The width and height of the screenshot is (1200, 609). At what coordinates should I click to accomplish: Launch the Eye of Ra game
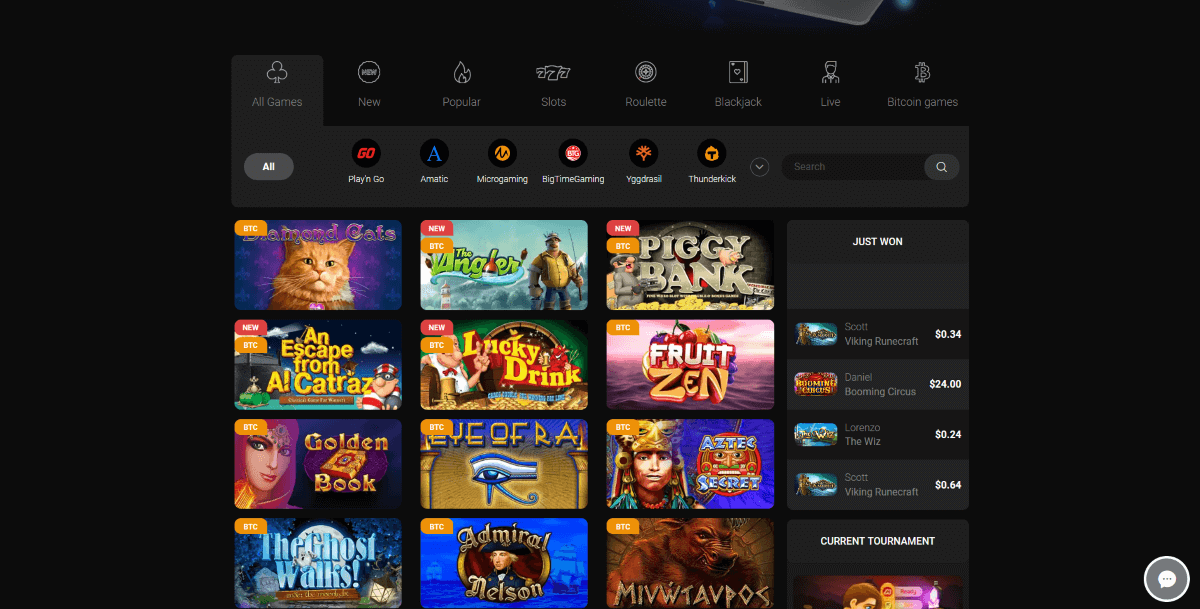[x=504, y=464]
